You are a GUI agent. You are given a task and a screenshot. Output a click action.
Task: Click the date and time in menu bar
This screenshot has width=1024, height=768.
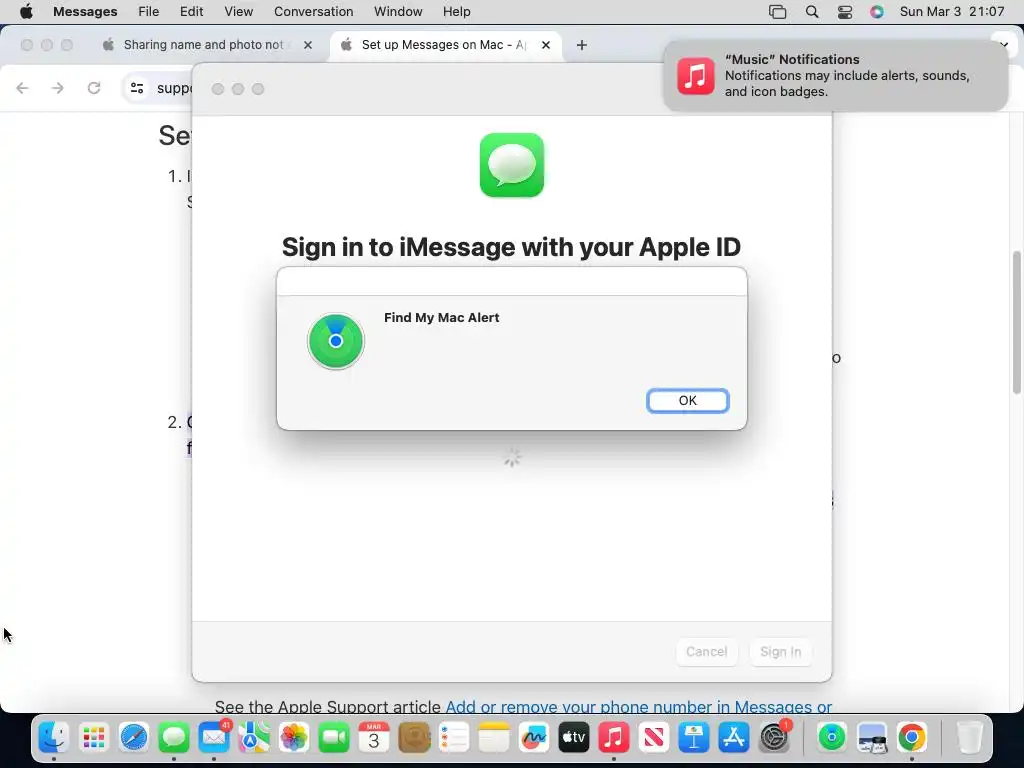tap(952, 12)
